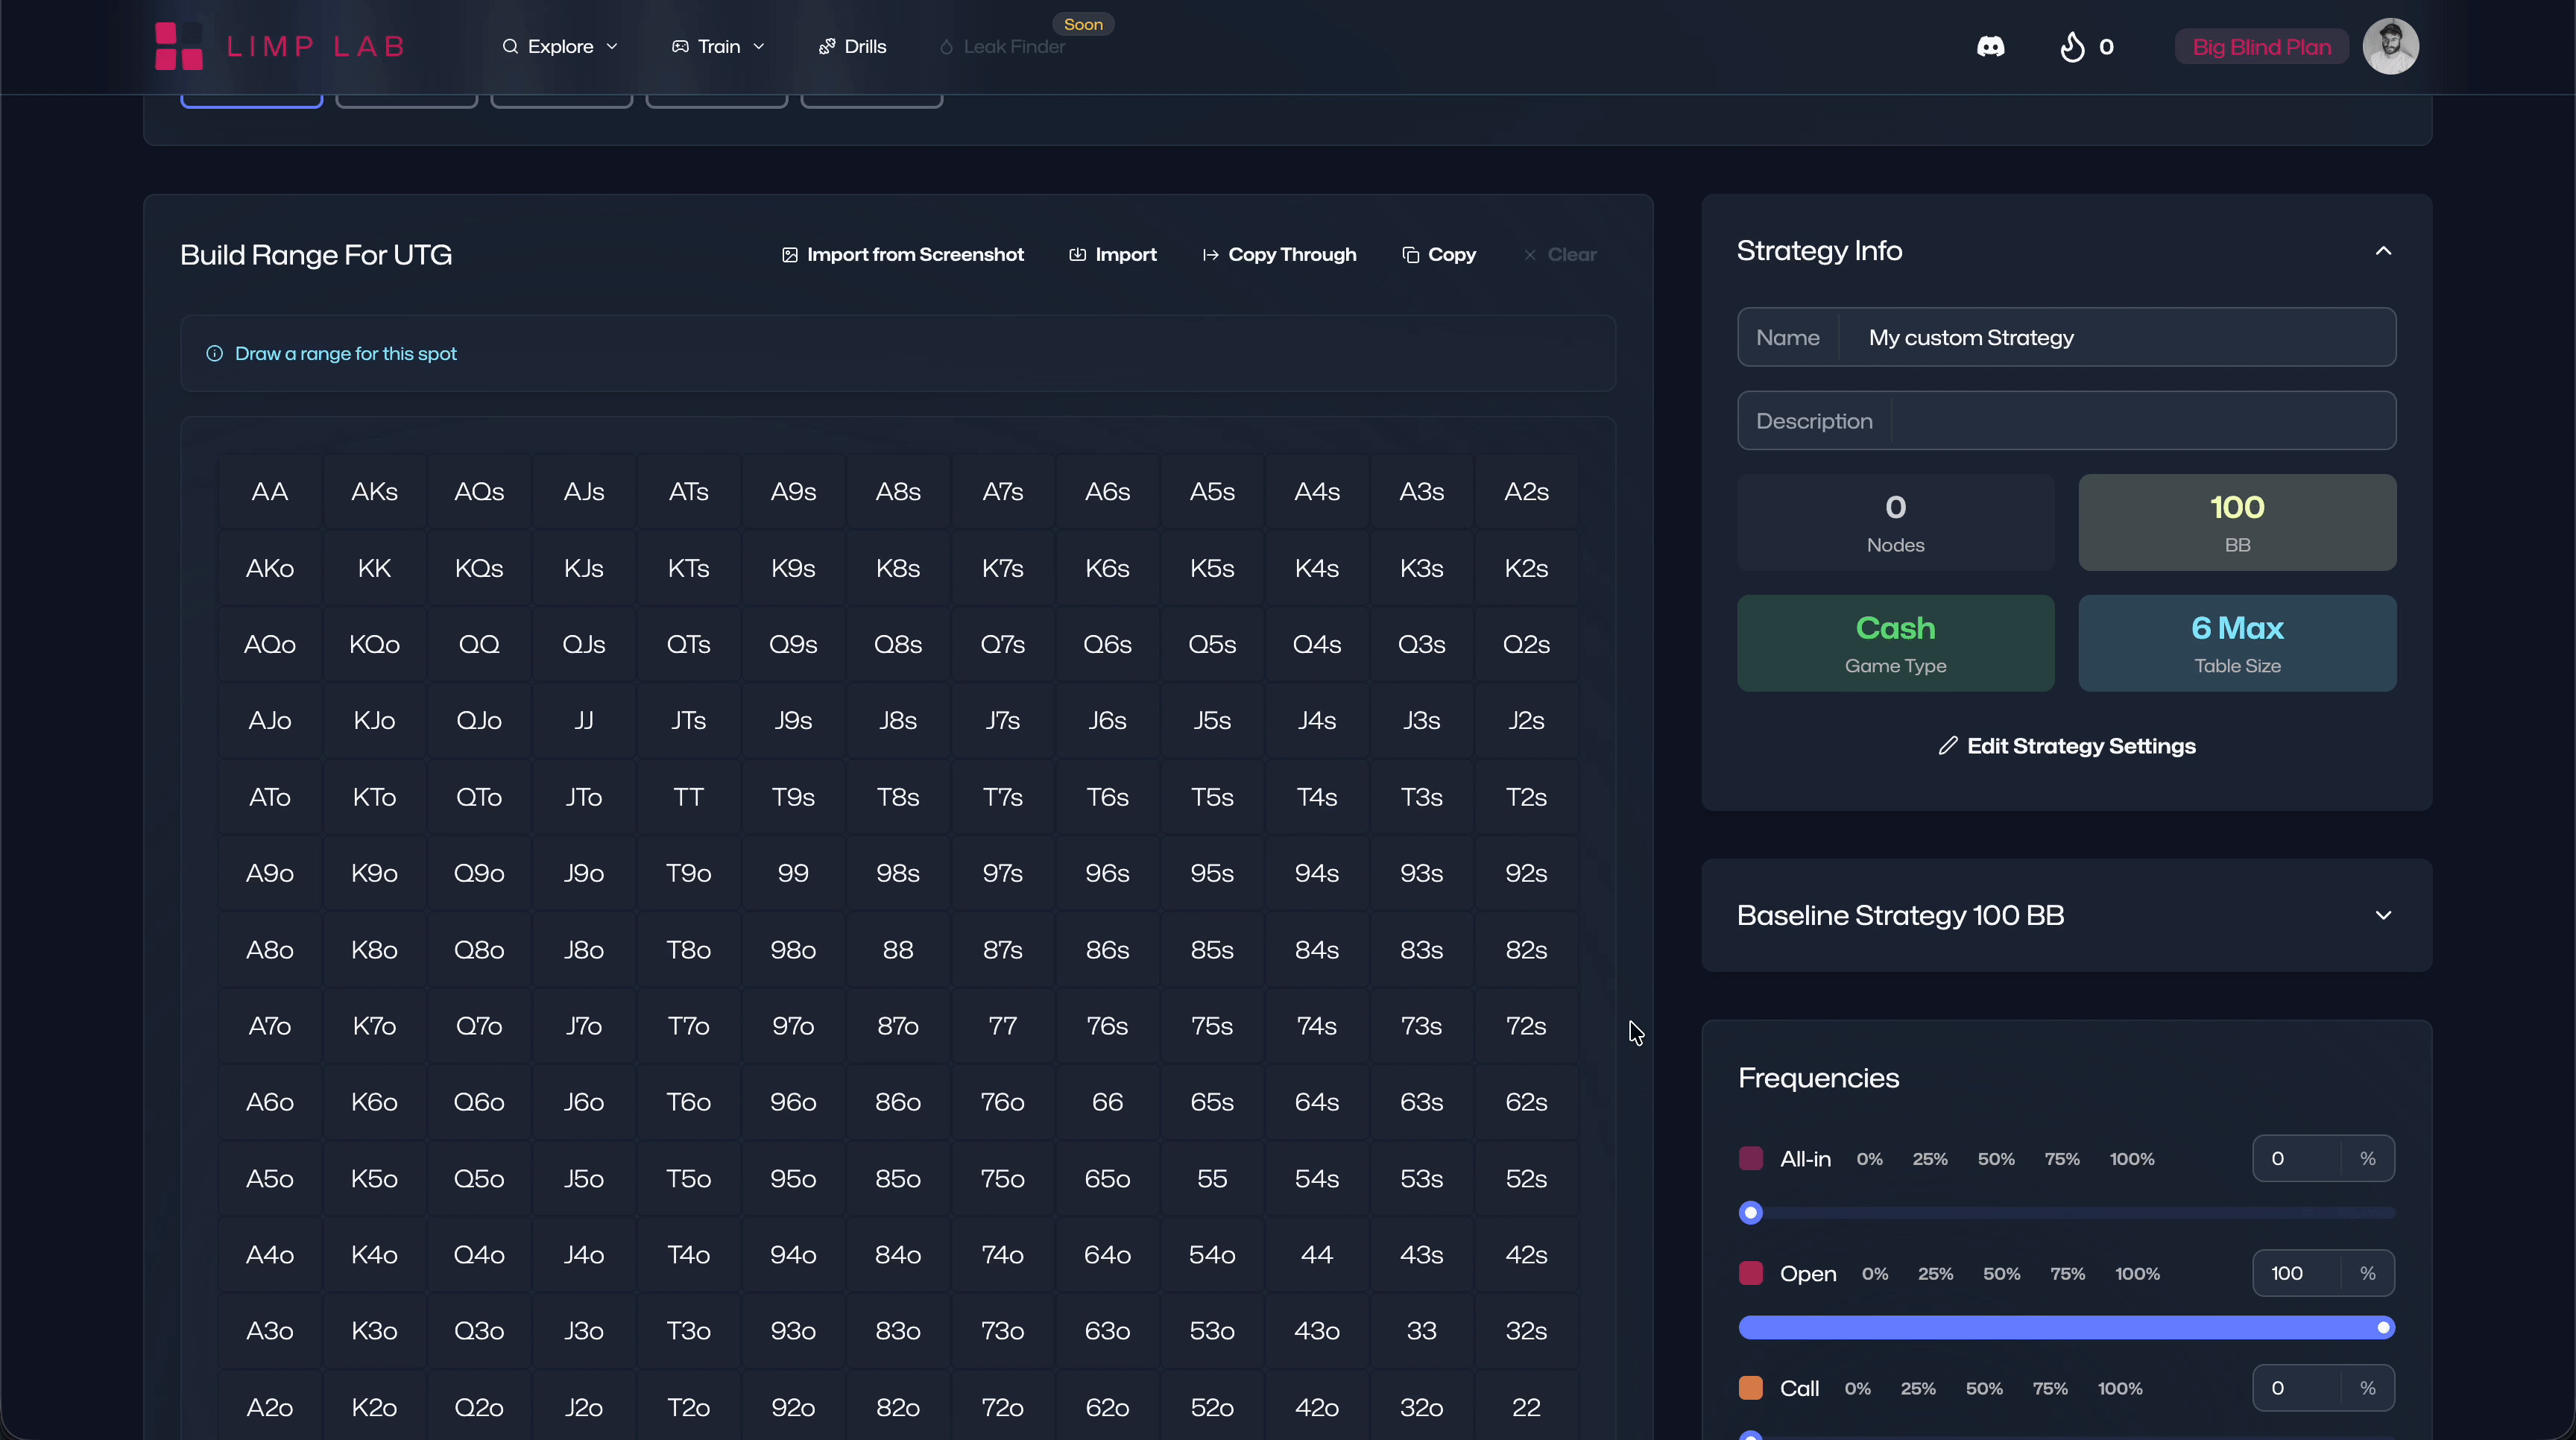Click the flame streak counter icon
The height and width of the screenshot is (1440, 2576).
pyautogui.click(x=2072, y=47)
